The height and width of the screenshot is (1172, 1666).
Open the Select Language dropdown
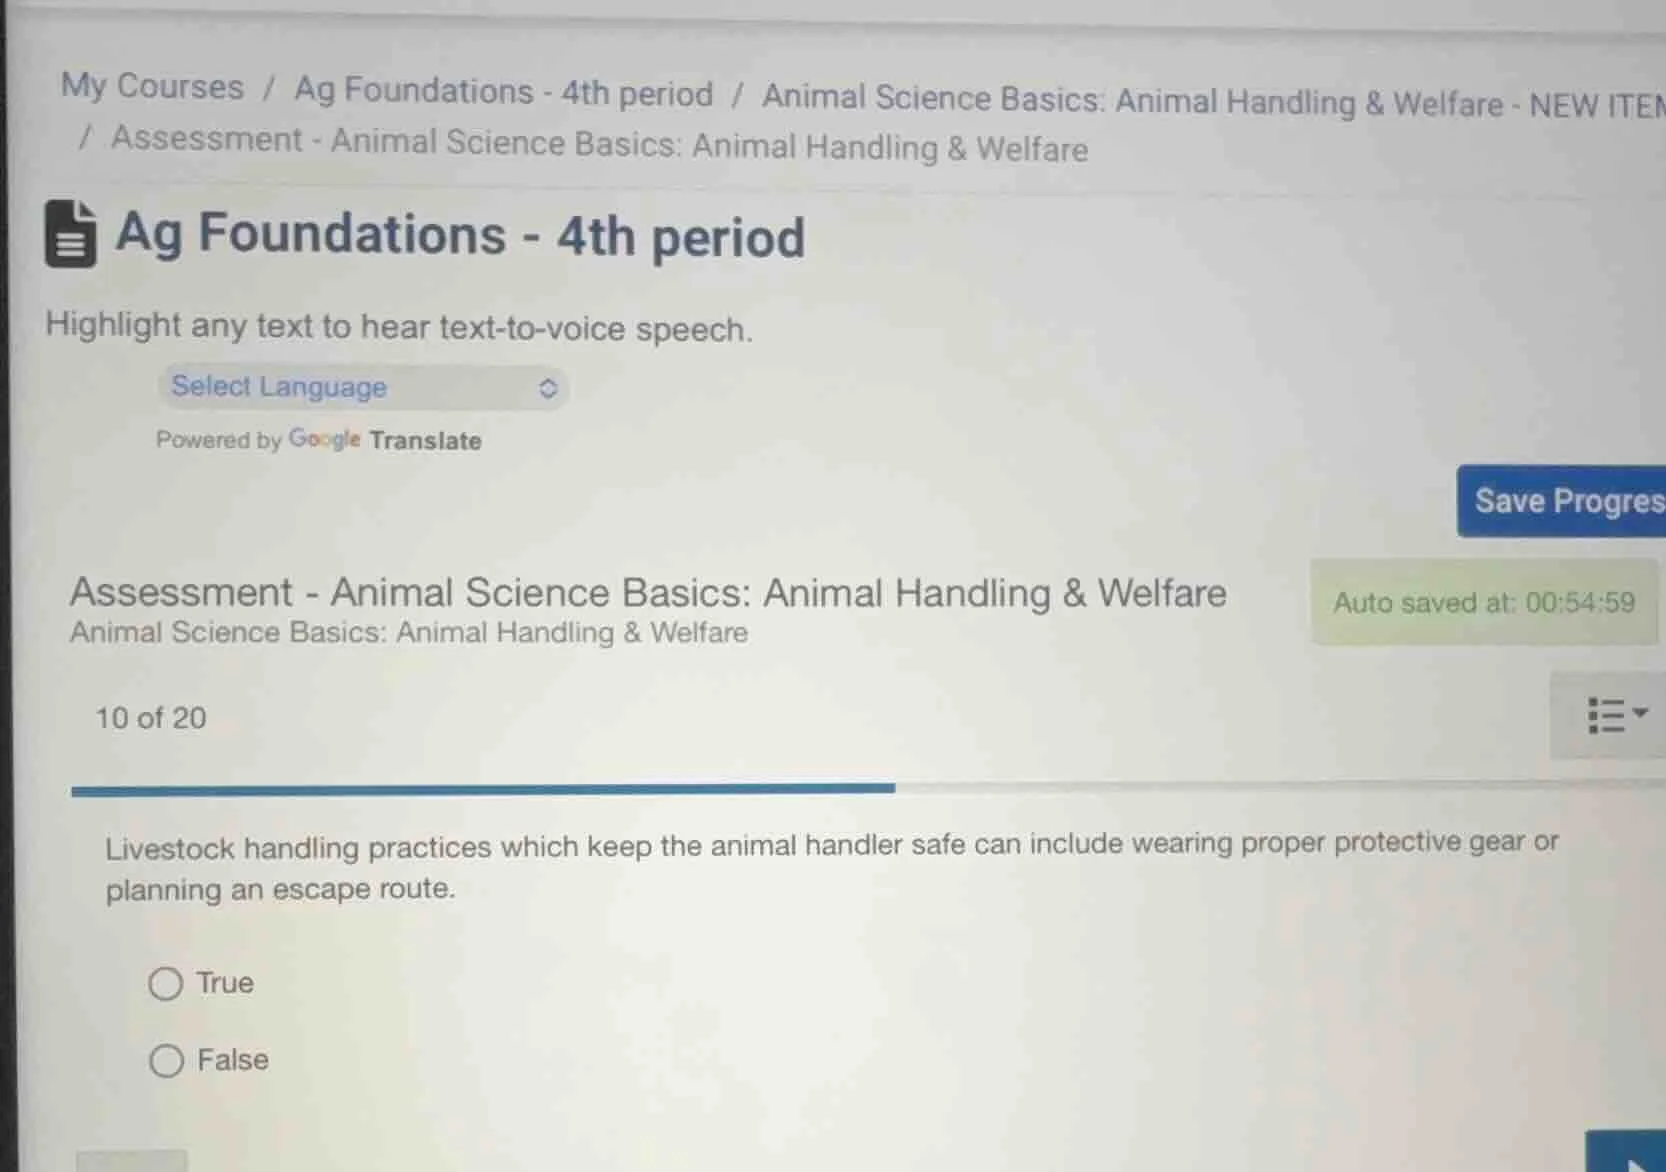click(x=362, y=388)
